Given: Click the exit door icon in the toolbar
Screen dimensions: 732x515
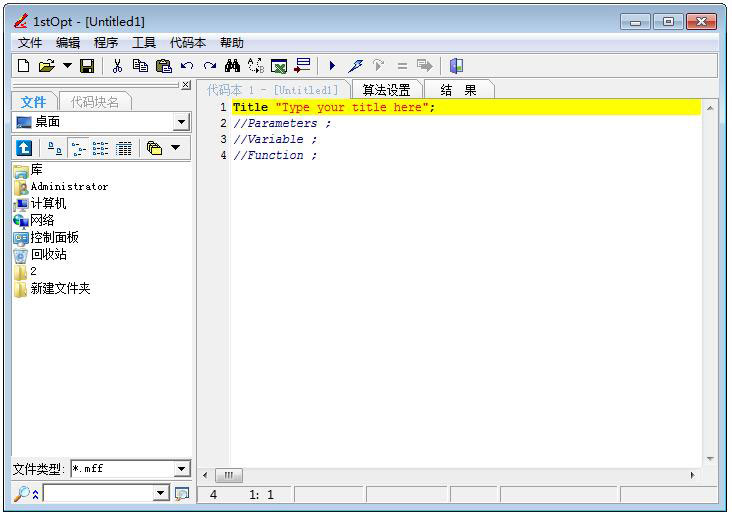Looking at the screenshot, I should click(x=456, y=66).
